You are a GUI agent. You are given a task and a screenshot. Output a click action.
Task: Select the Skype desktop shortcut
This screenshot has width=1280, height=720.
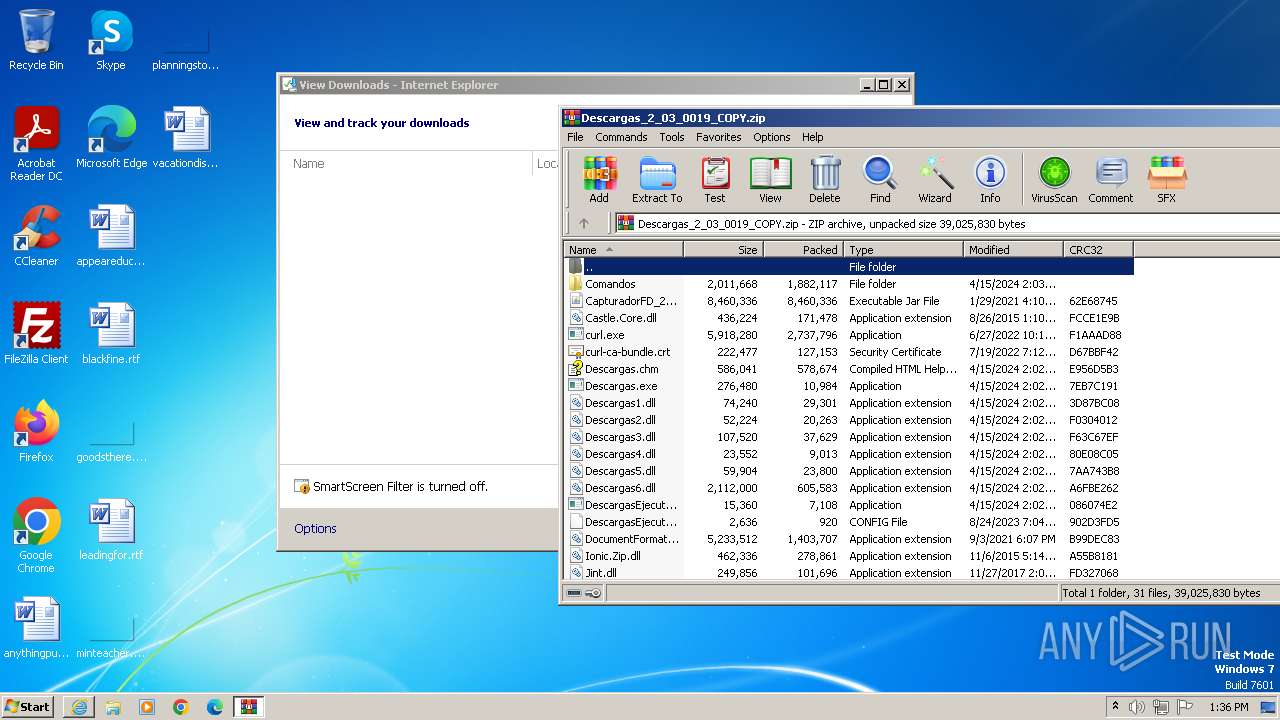pyautogui.click(x=110, y=40)
